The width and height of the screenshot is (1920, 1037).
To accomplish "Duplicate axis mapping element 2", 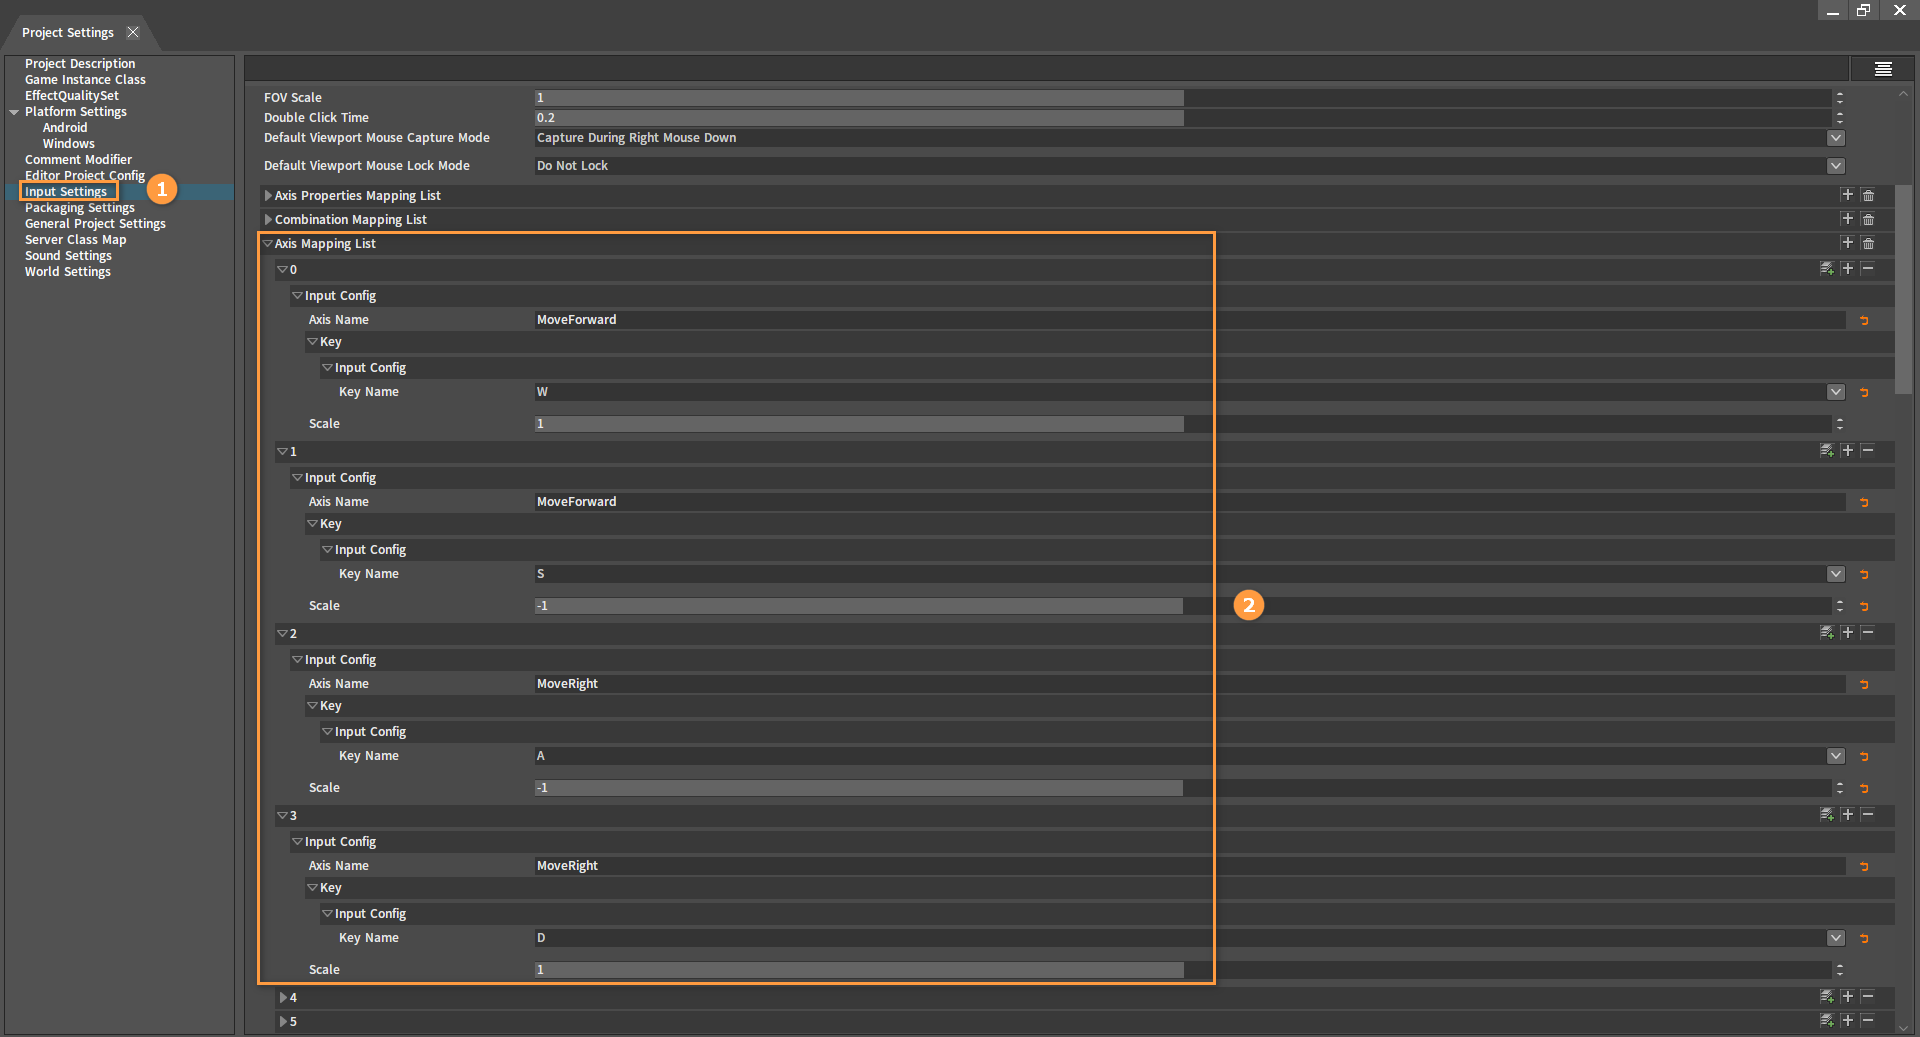I will [x=1827, y=633].
